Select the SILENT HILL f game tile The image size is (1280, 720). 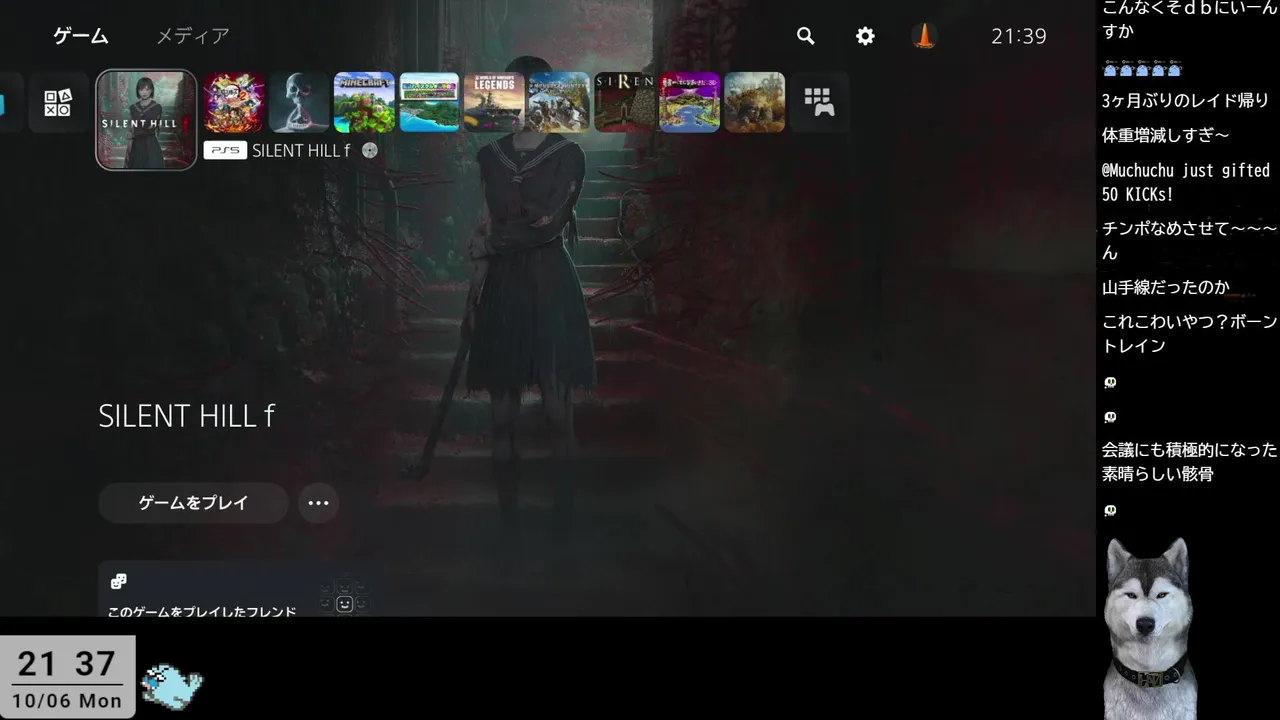pos(146,120)
